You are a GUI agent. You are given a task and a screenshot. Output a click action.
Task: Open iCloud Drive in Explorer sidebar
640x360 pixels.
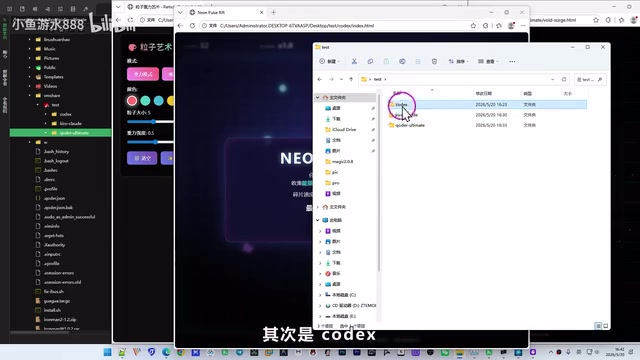pos(344,129)
